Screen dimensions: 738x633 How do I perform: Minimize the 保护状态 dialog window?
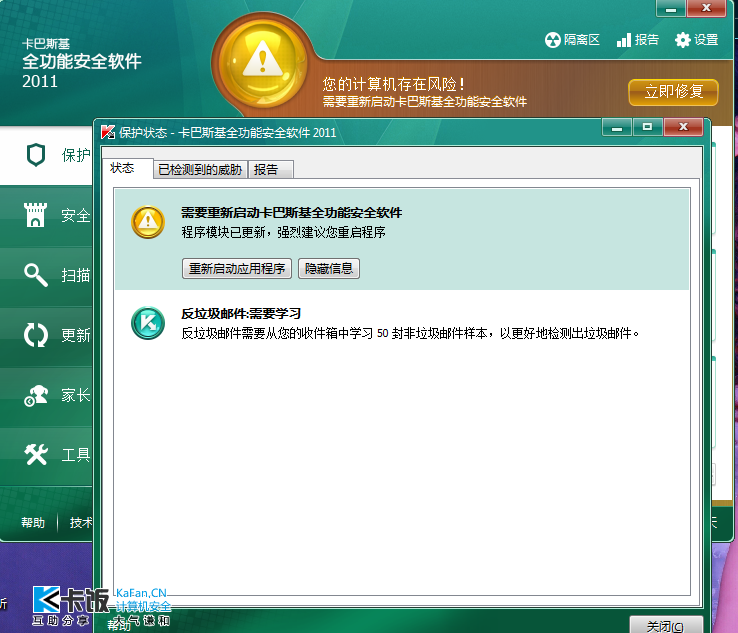(x=617, y=127)
